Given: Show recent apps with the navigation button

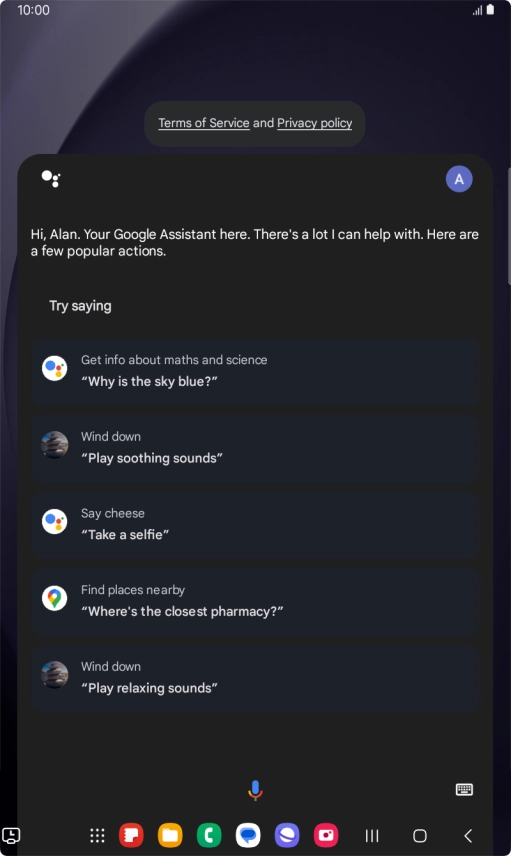Looking at the screenshot, I should (372, 835).
